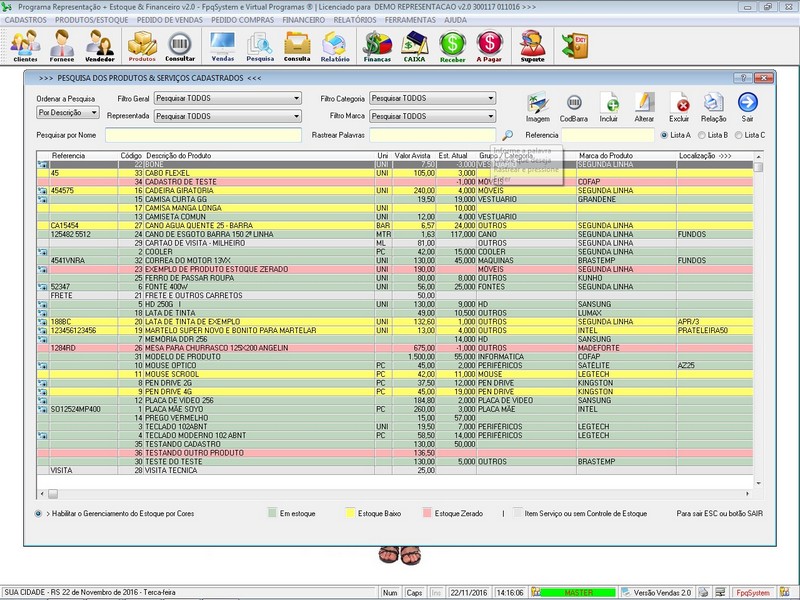Viewport: 800px width, 600px height.
Task: Click the CodBarra barcode icon
Action: click(574, 105)
